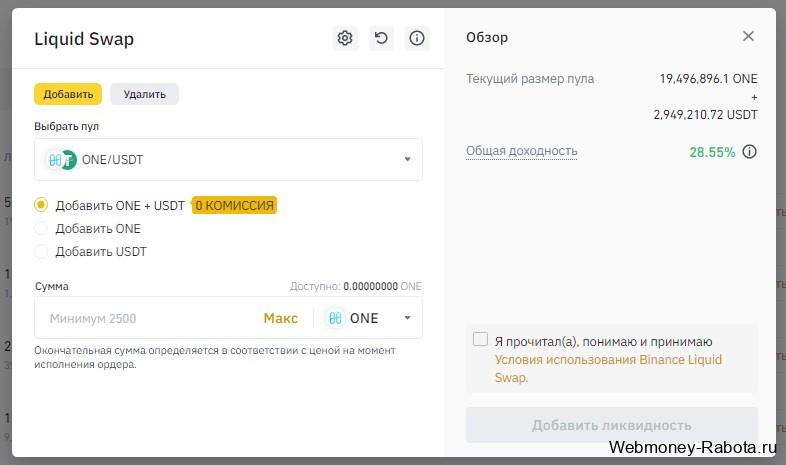The image size is (786, 465).
Task: Click the Макс button
Action: point(281,318)
